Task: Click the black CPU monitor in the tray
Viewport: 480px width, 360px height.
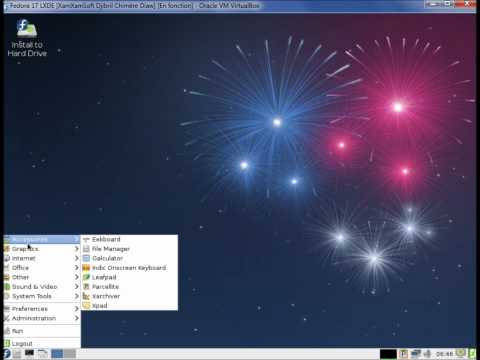Action: click(x=388, y=354)
